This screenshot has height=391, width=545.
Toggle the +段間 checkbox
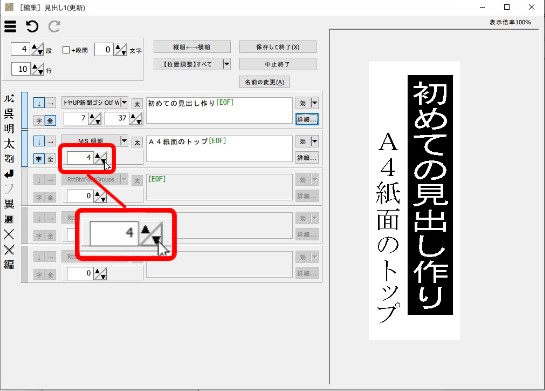pyautogui.click(x=66, y=50)
